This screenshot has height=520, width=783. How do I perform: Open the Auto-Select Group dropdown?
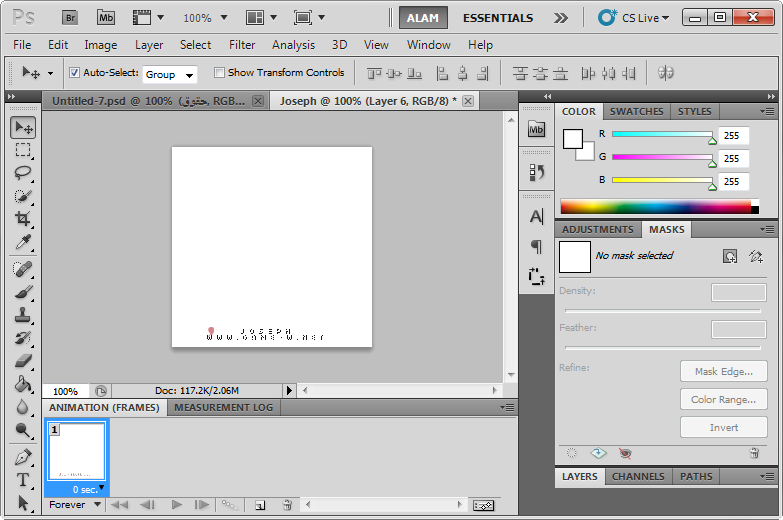pos(170,75)
